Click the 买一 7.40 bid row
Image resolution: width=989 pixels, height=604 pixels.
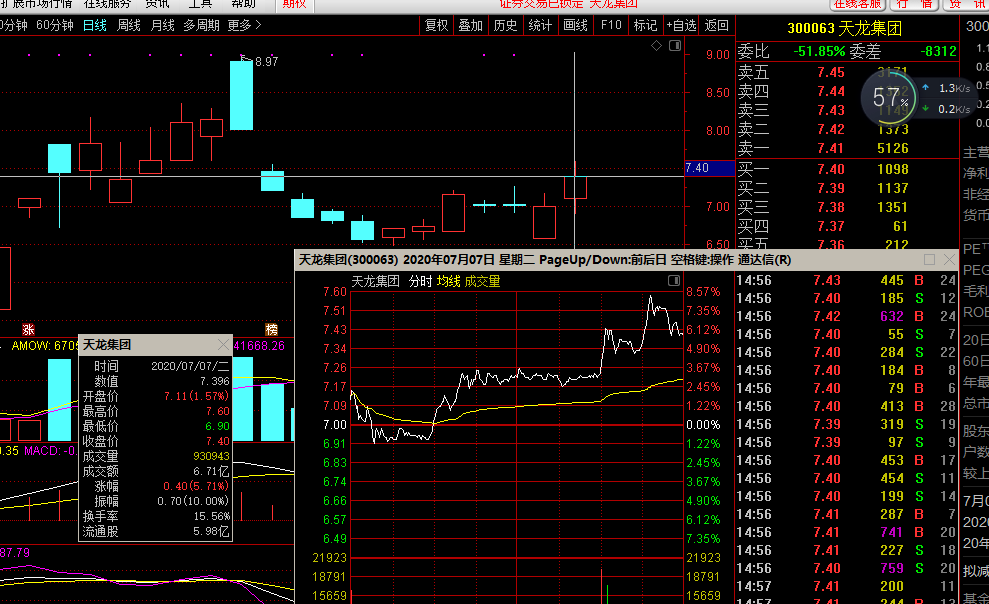pyautogui.click(x=847, y=169)
